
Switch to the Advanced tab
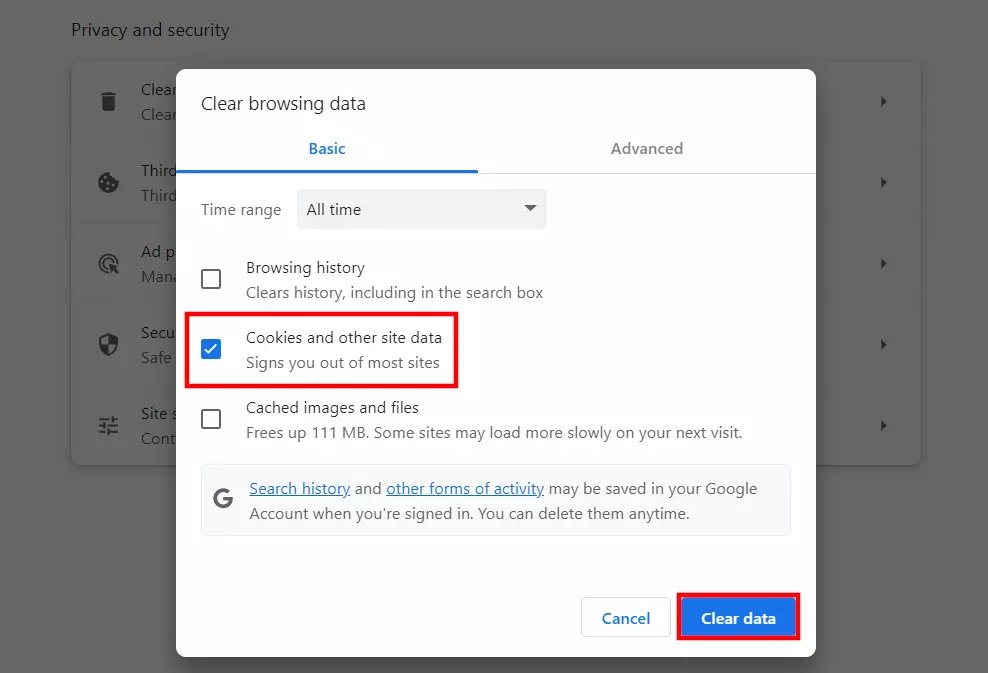[x=646, y=148]
